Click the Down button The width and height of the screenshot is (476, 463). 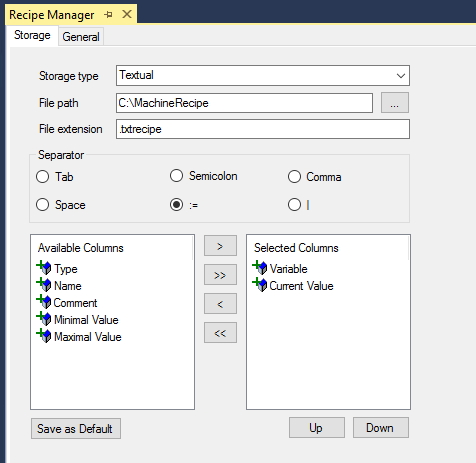(x=381, y=428)
